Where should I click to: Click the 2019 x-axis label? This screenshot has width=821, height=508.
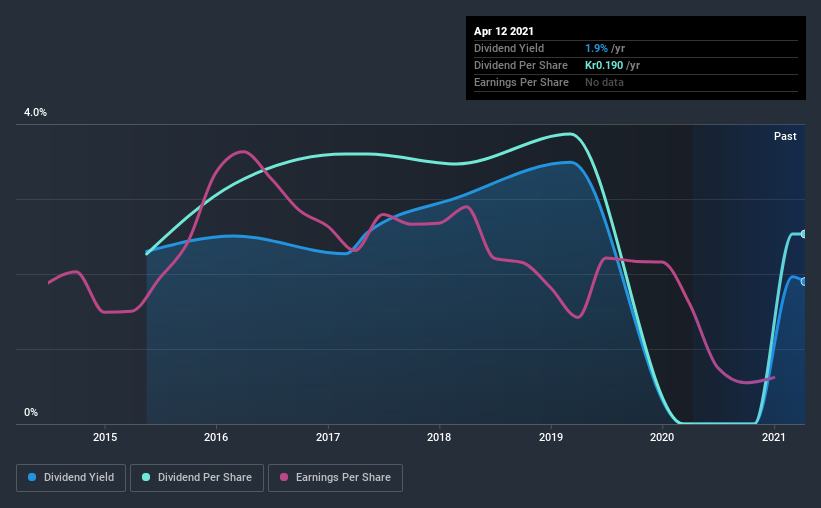pyautogui.click(x=551, y=437)
